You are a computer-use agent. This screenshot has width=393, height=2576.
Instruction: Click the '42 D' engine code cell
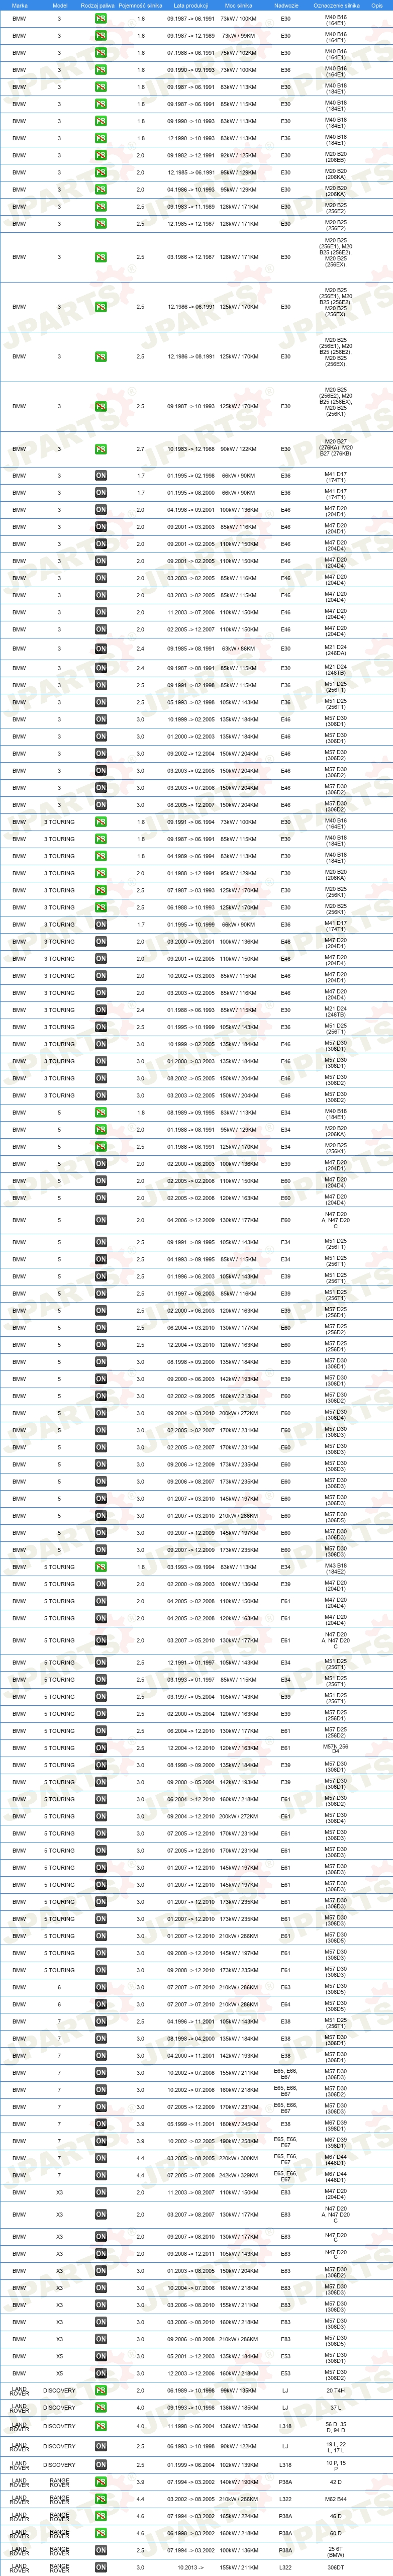click(335, 2482)
